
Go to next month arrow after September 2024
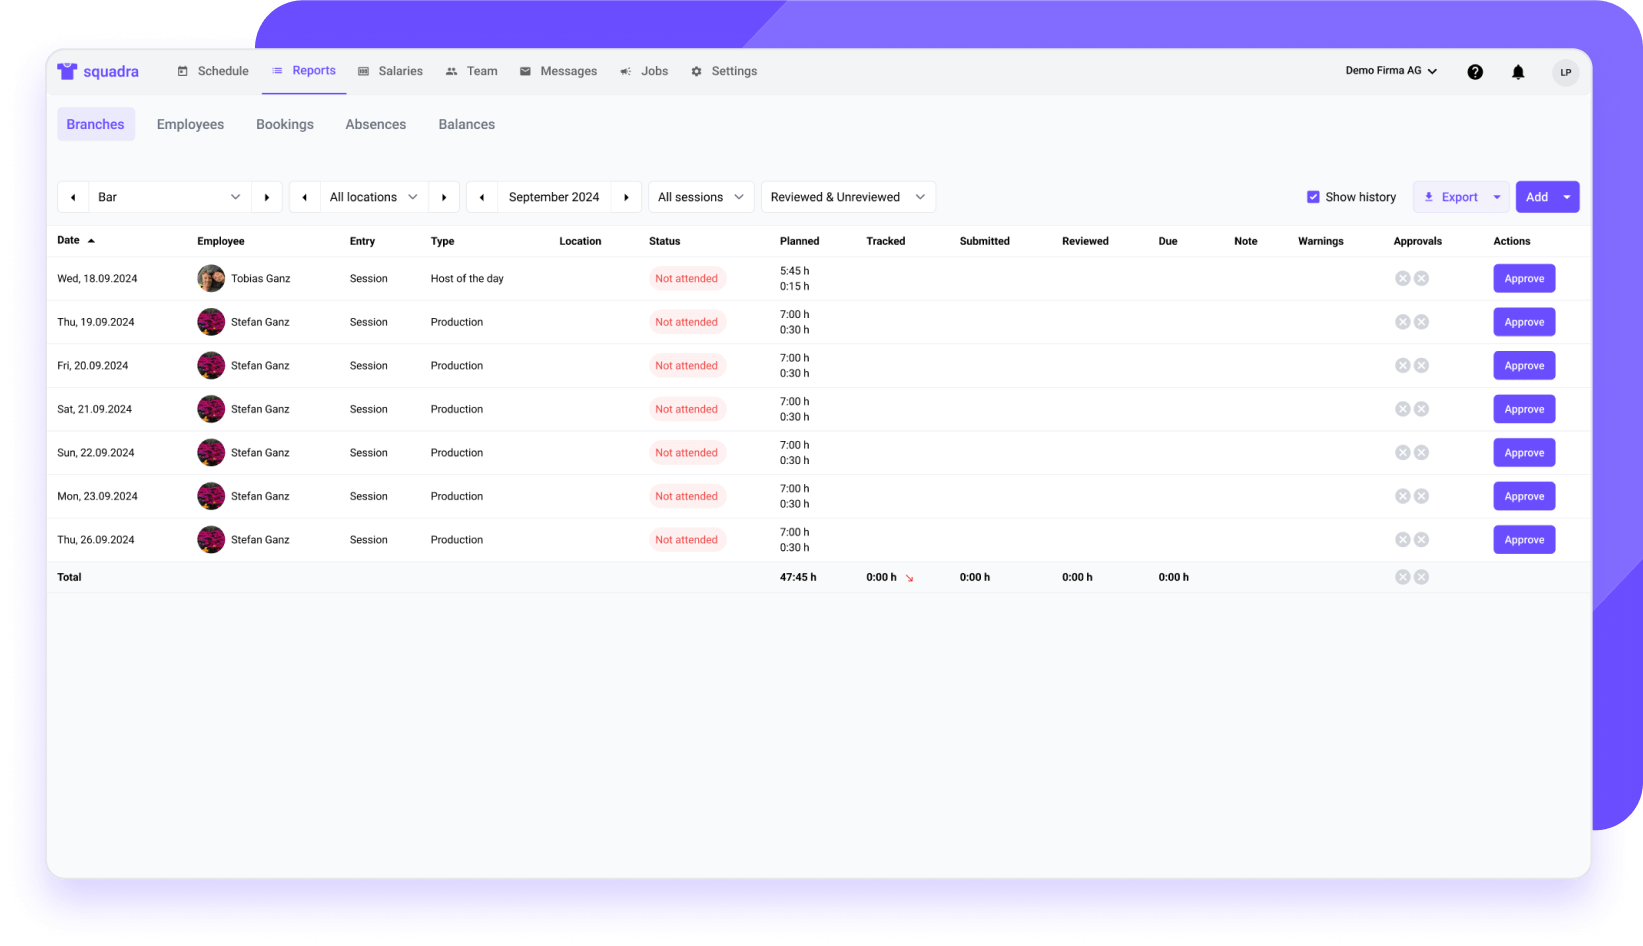[626, 197]
